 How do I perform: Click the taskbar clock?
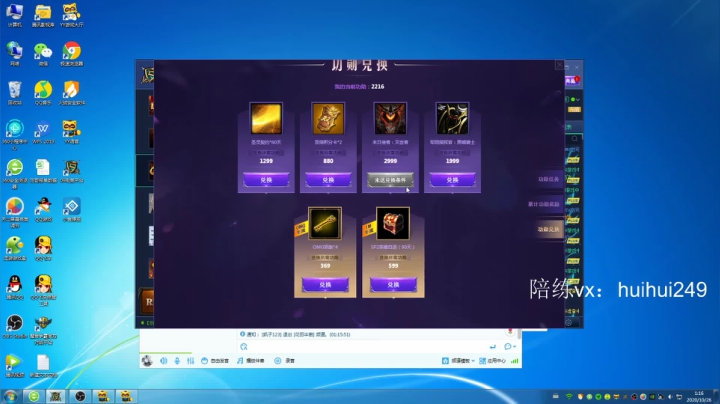698,397
